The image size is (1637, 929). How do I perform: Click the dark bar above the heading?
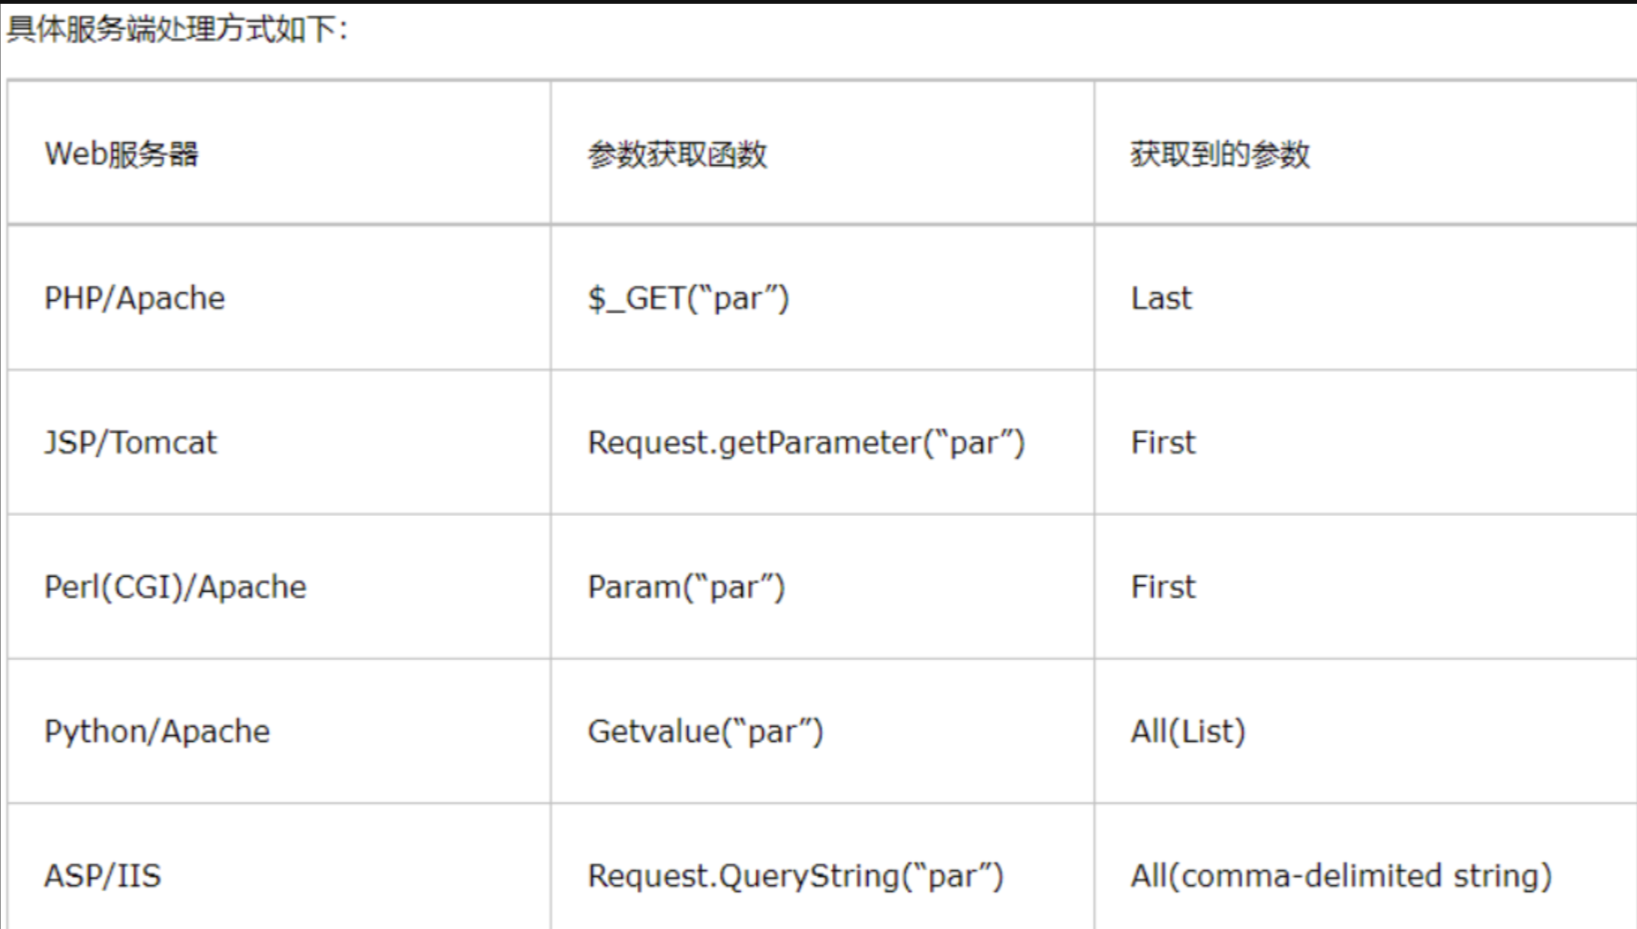click(818, 2)
